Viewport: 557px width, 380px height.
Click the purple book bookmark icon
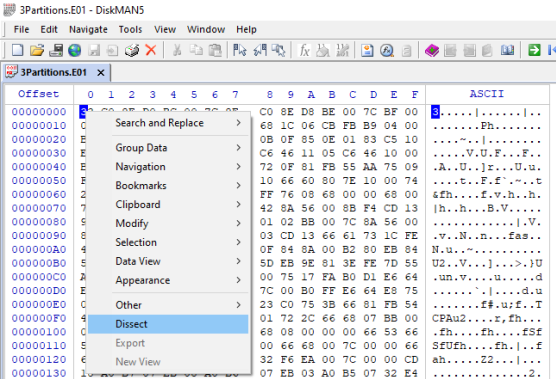click(x=432, y=50)
